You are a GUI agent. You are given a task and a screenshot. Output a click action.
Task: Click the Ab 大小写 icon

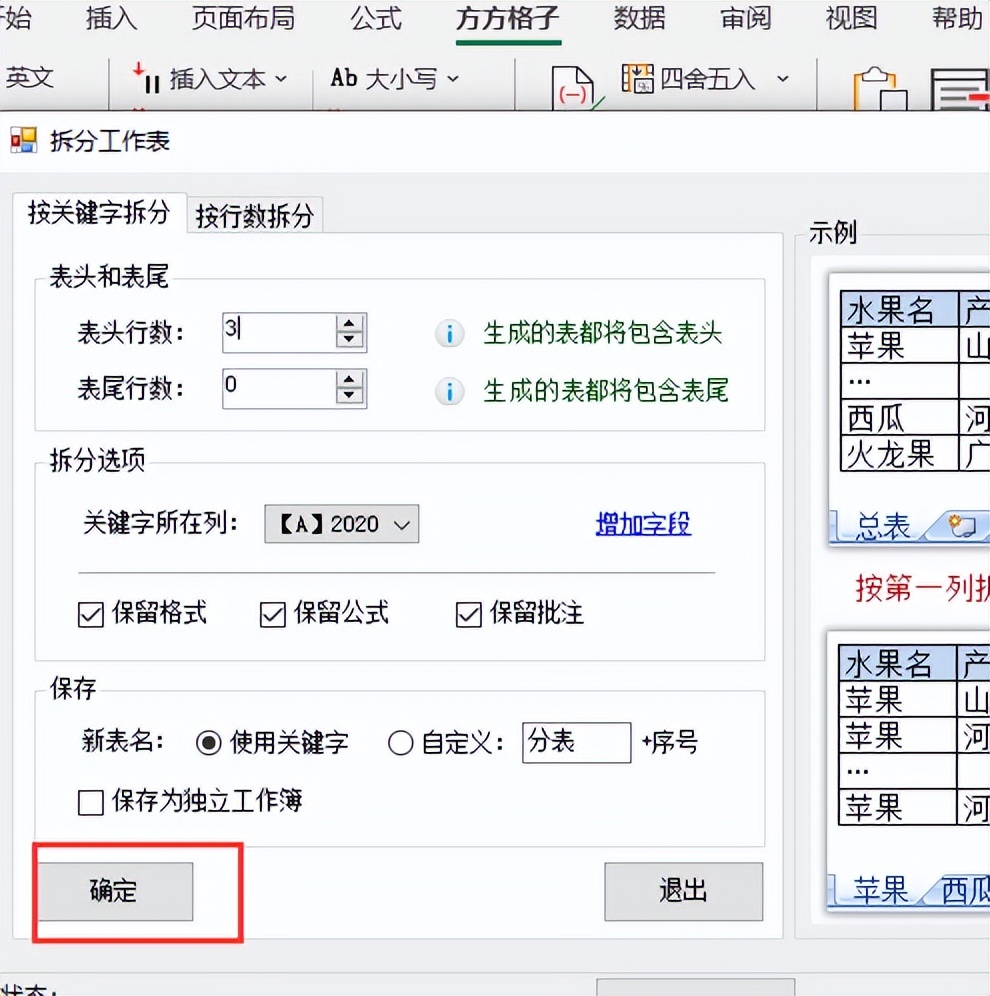(x=343, y=78)
